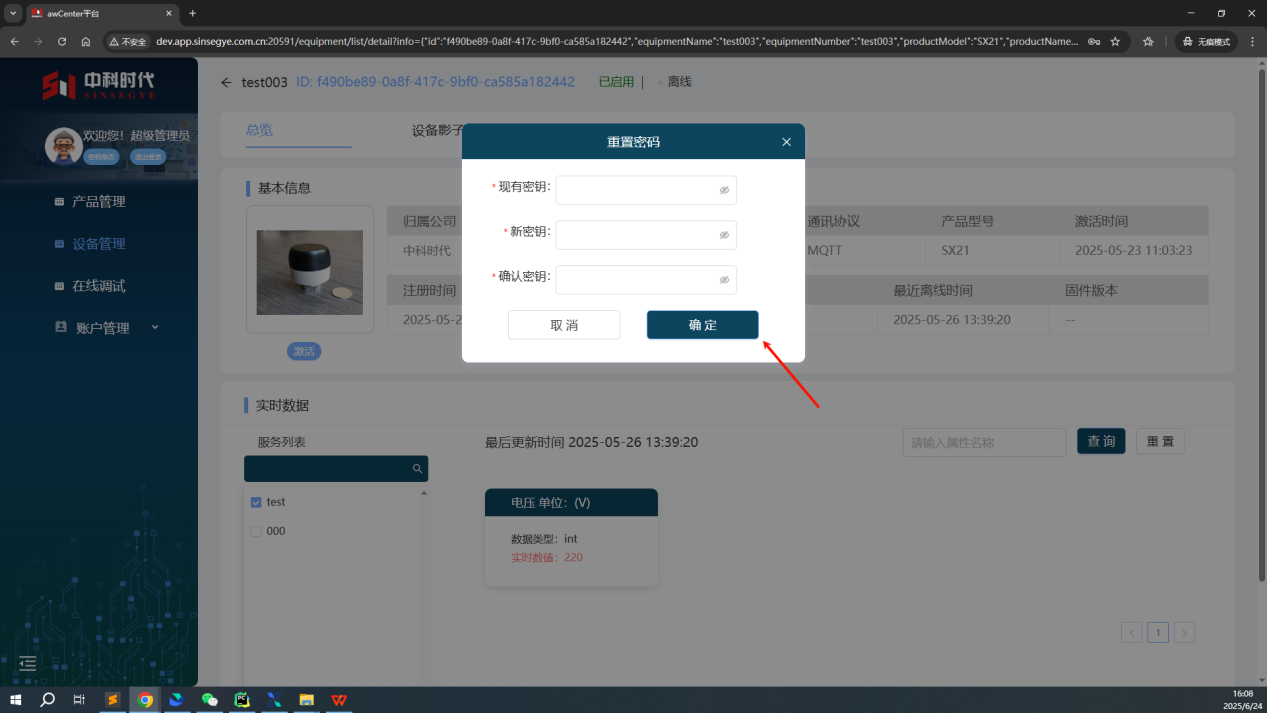Click the 重置 button next to 查询
Image resolution: width=1267 pixels, height=713 pixels.
coord(1160,441)
